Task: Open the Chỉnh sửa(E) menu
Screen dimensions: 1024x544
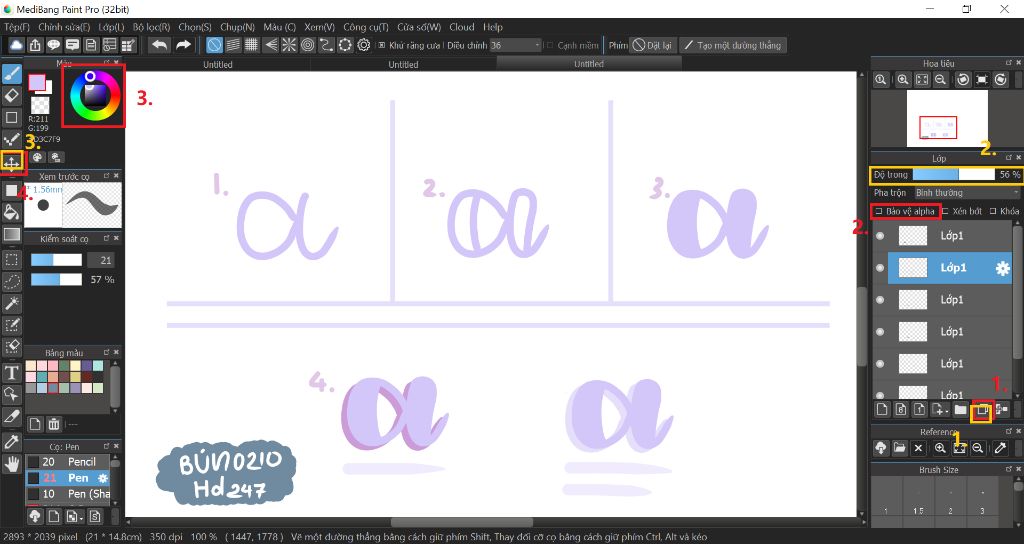Action: [x=64, y=27]
